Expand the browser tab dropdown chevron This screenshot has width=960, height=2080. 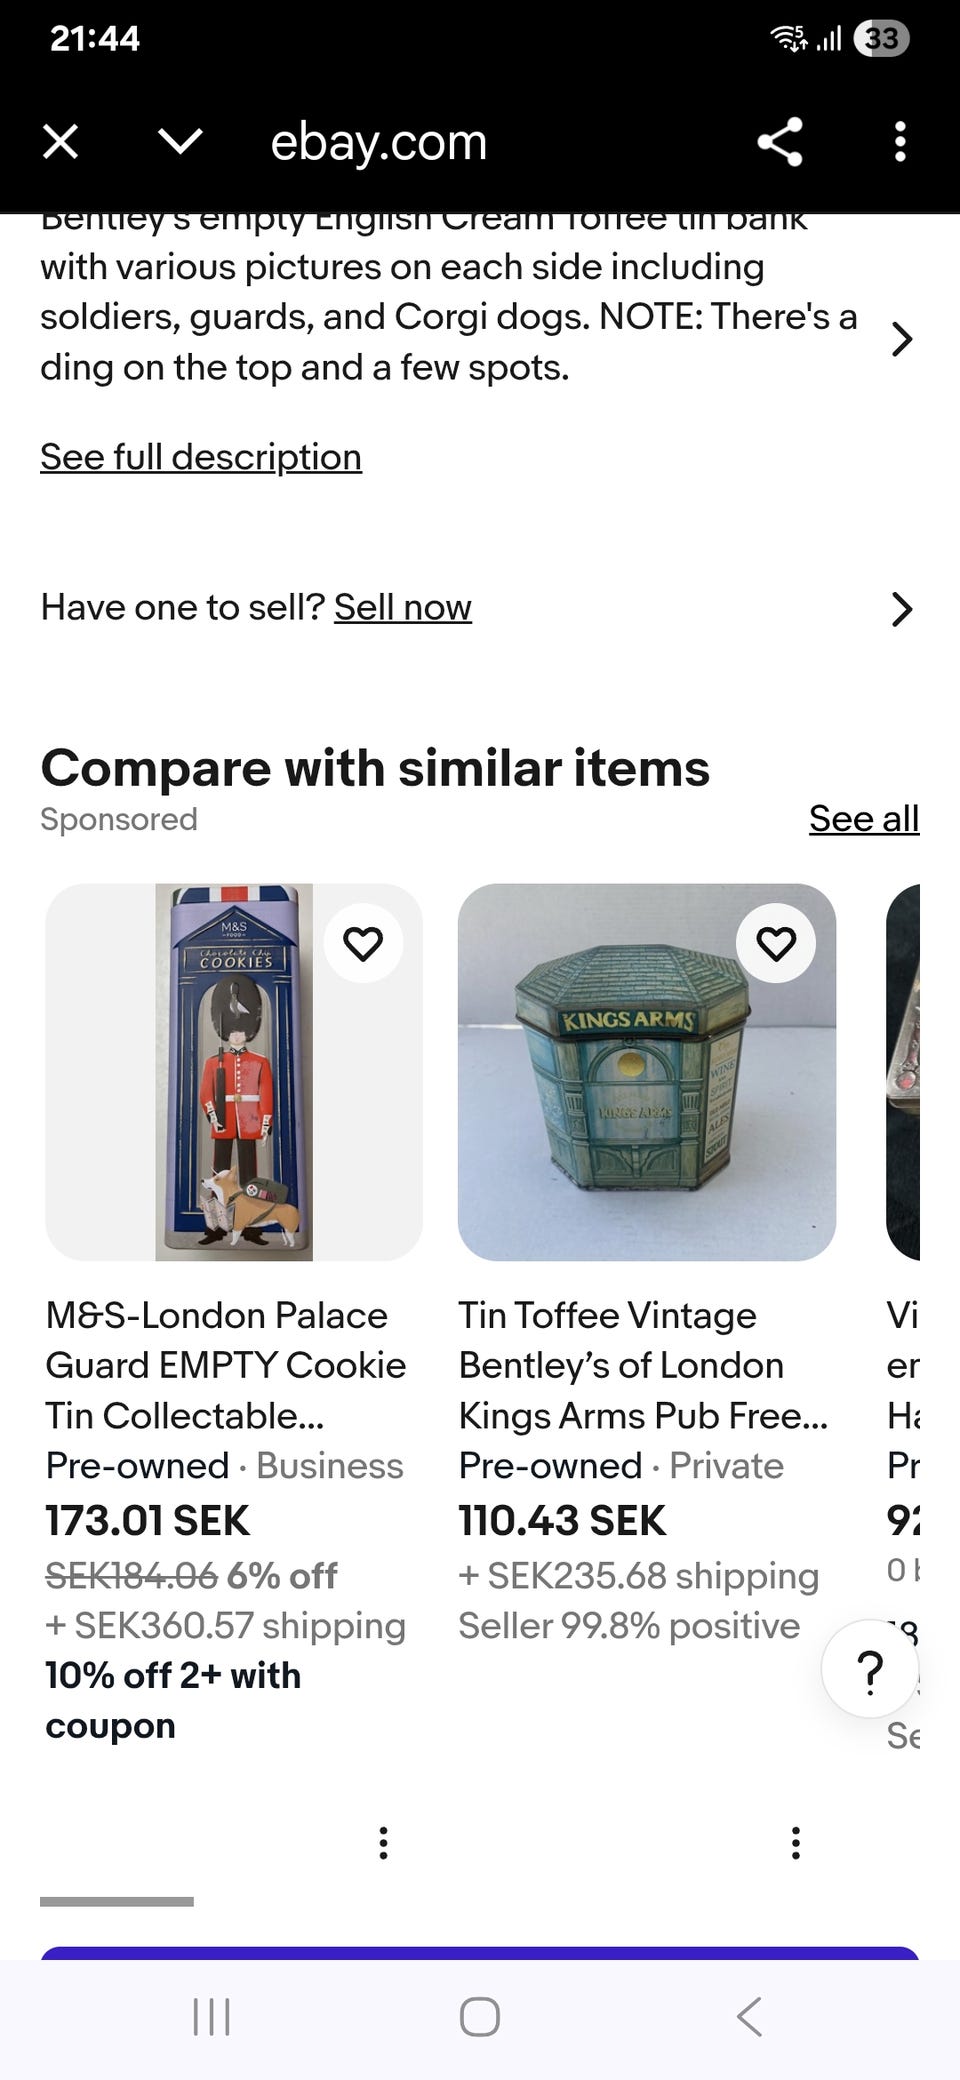click(x=180, y=142)
